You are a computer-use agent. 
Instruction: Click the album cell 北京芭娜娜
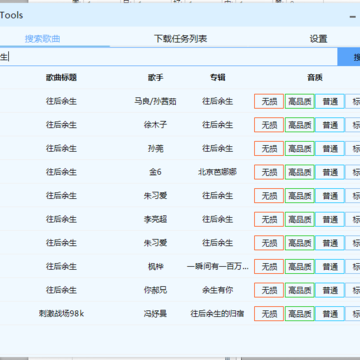[x=217, y=172]
